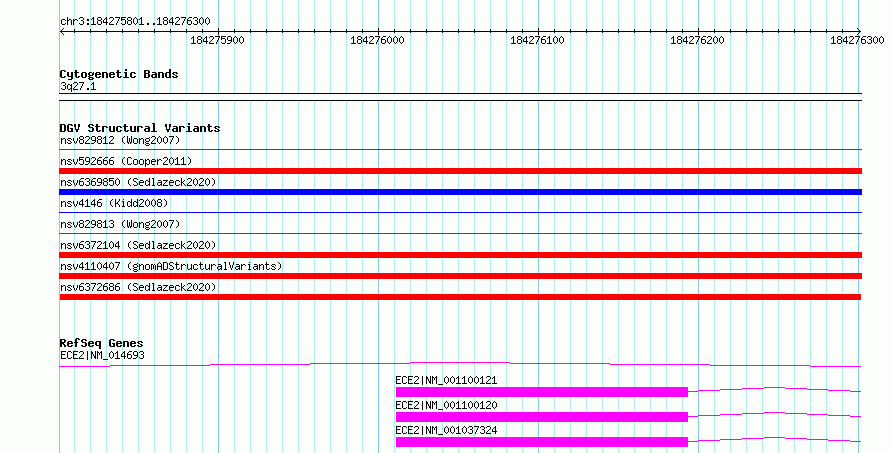Click the magenta exon bar of NM_001100120
Viewport: 890px width, 453px height.
pyautogui.click(x=541, y=417)
